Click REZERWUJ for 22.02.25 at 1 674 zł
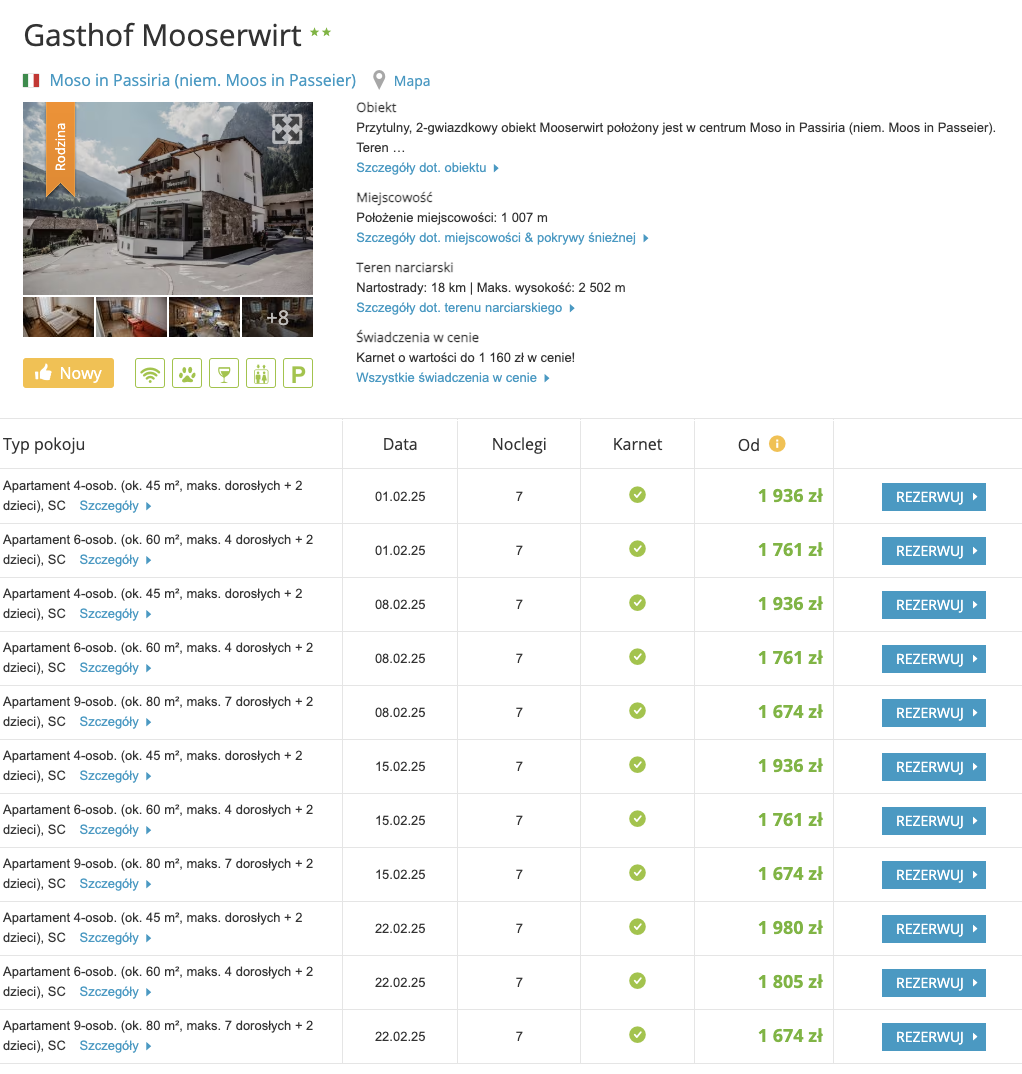 click(x=934, y=1037)
